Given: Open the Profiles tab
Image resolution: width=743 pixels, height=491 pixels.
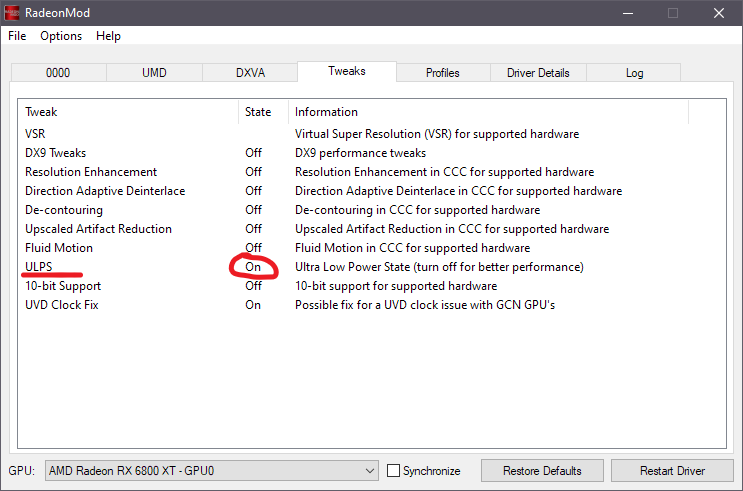Looking at the screenshot, I should pyautogui.click(x=442, y=73).
